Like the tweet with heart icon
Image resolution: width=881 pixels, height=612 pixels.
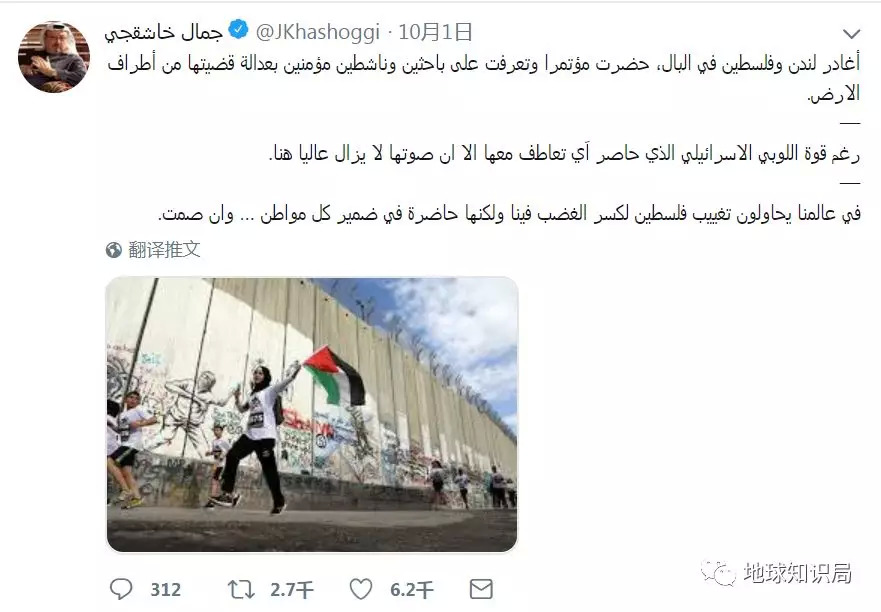tap(361, 590)
